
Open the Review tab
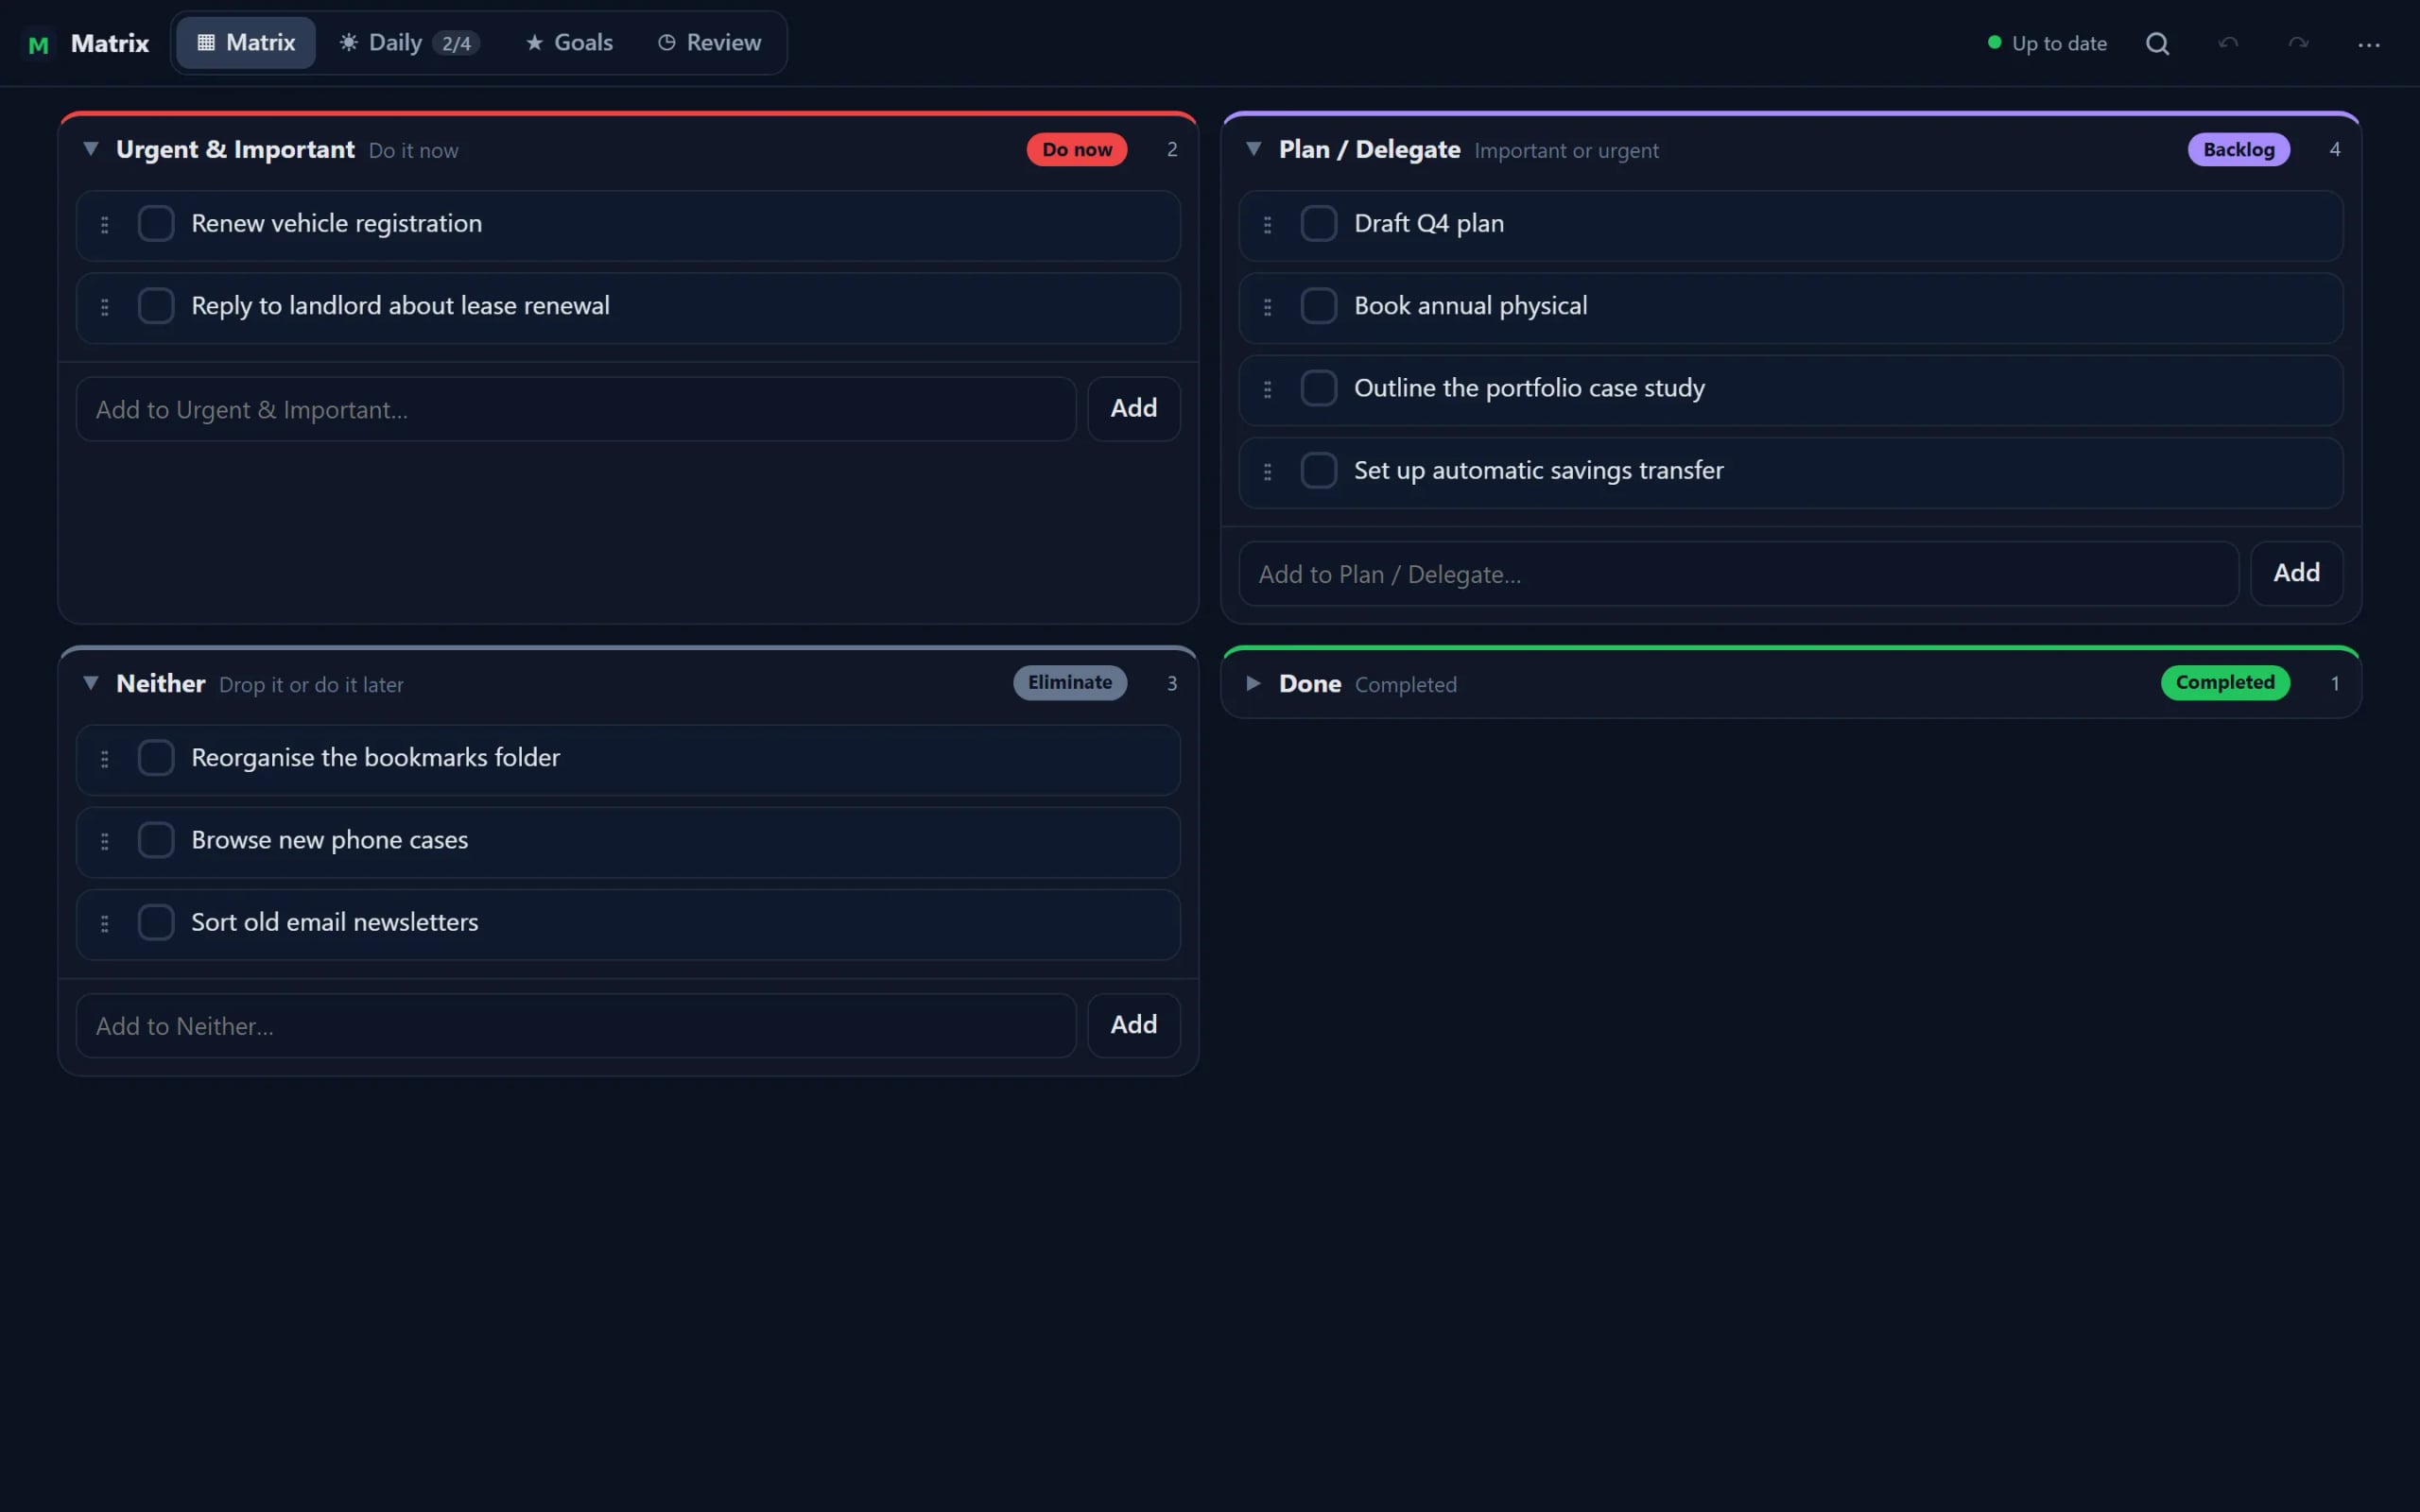(x=709, y=42)
